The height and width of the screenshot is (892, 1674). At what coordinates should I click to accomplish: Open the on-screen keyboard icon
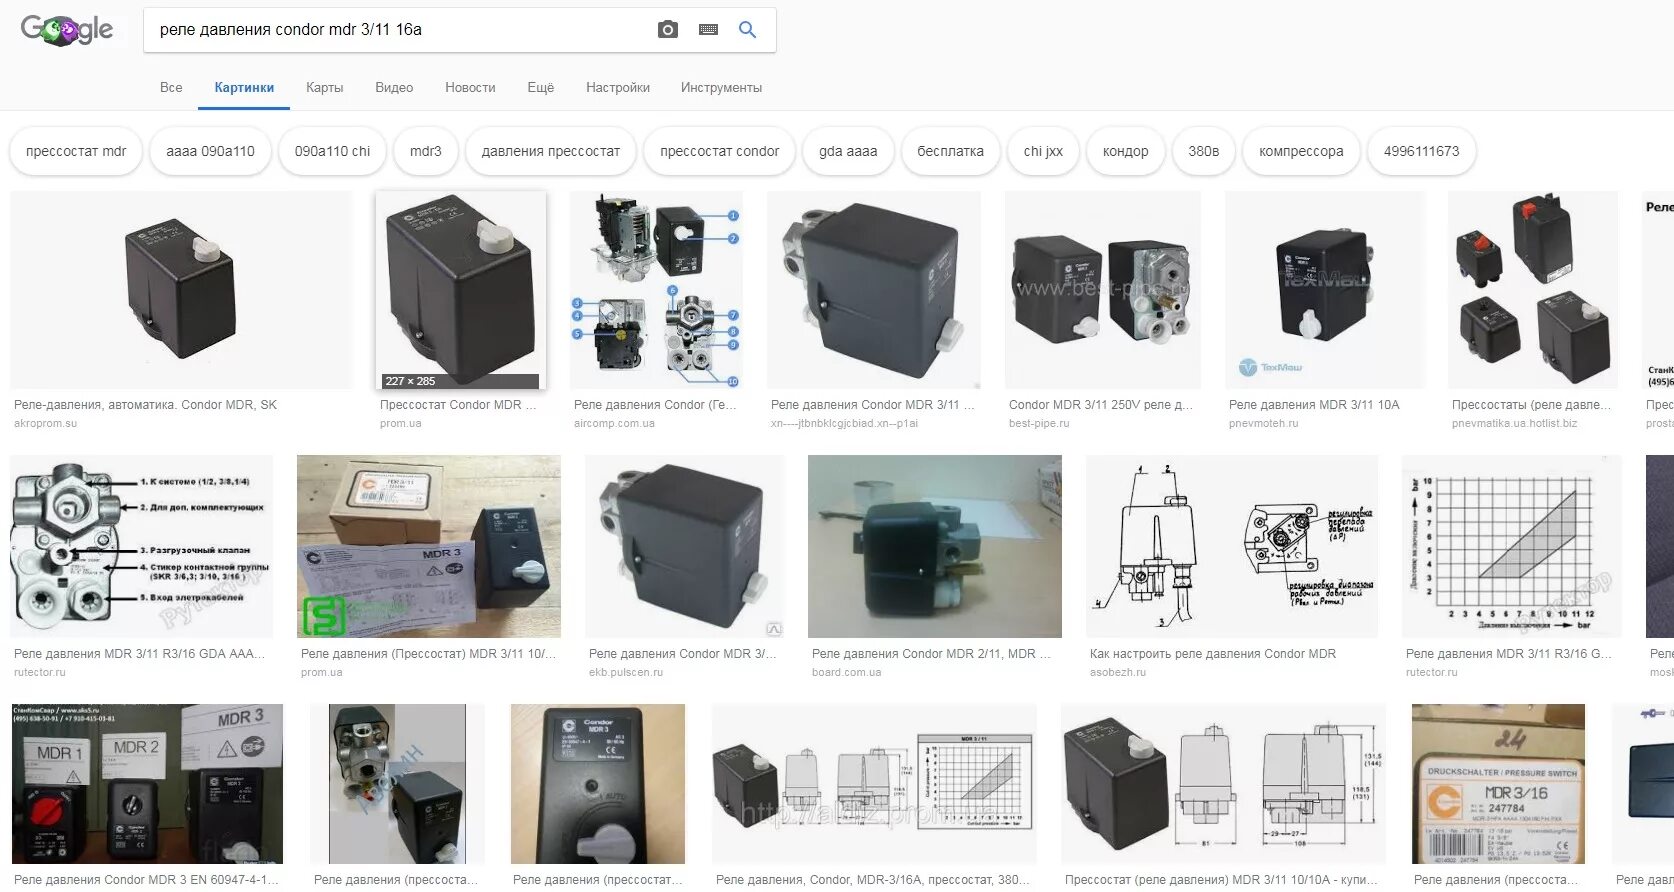[x=708, y=30]
